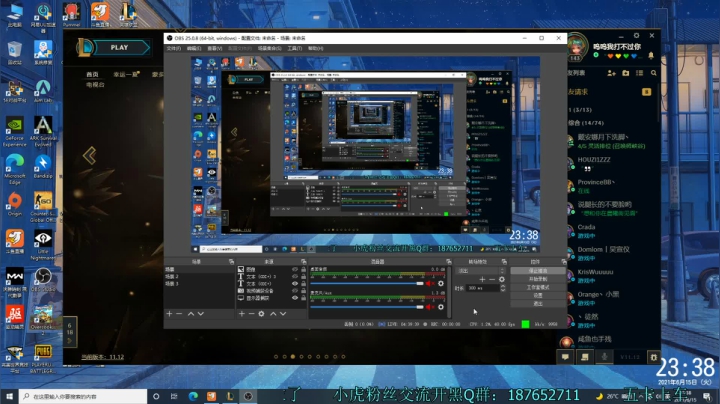Open 查看(V) menu in OBS
The image size is (720, 404).
point(214,48)
